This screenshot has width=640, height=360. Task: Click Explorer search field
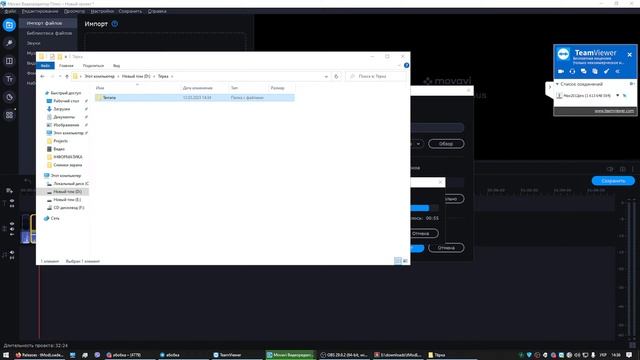pos(377,76)
